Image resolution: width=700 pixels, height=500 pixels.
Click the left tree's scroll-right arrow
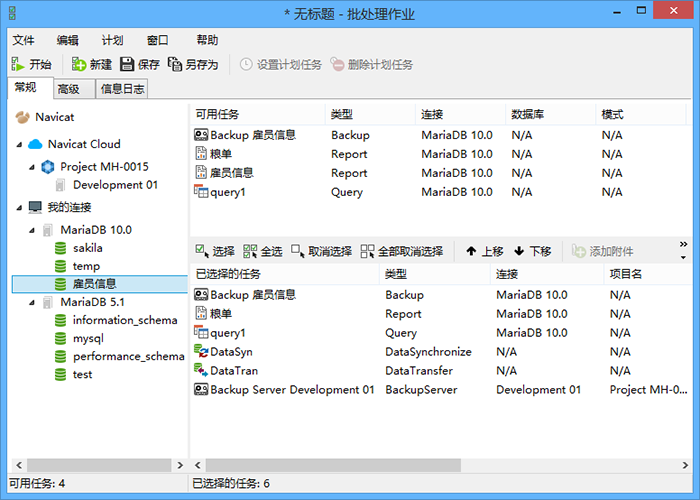click(180, 465)
